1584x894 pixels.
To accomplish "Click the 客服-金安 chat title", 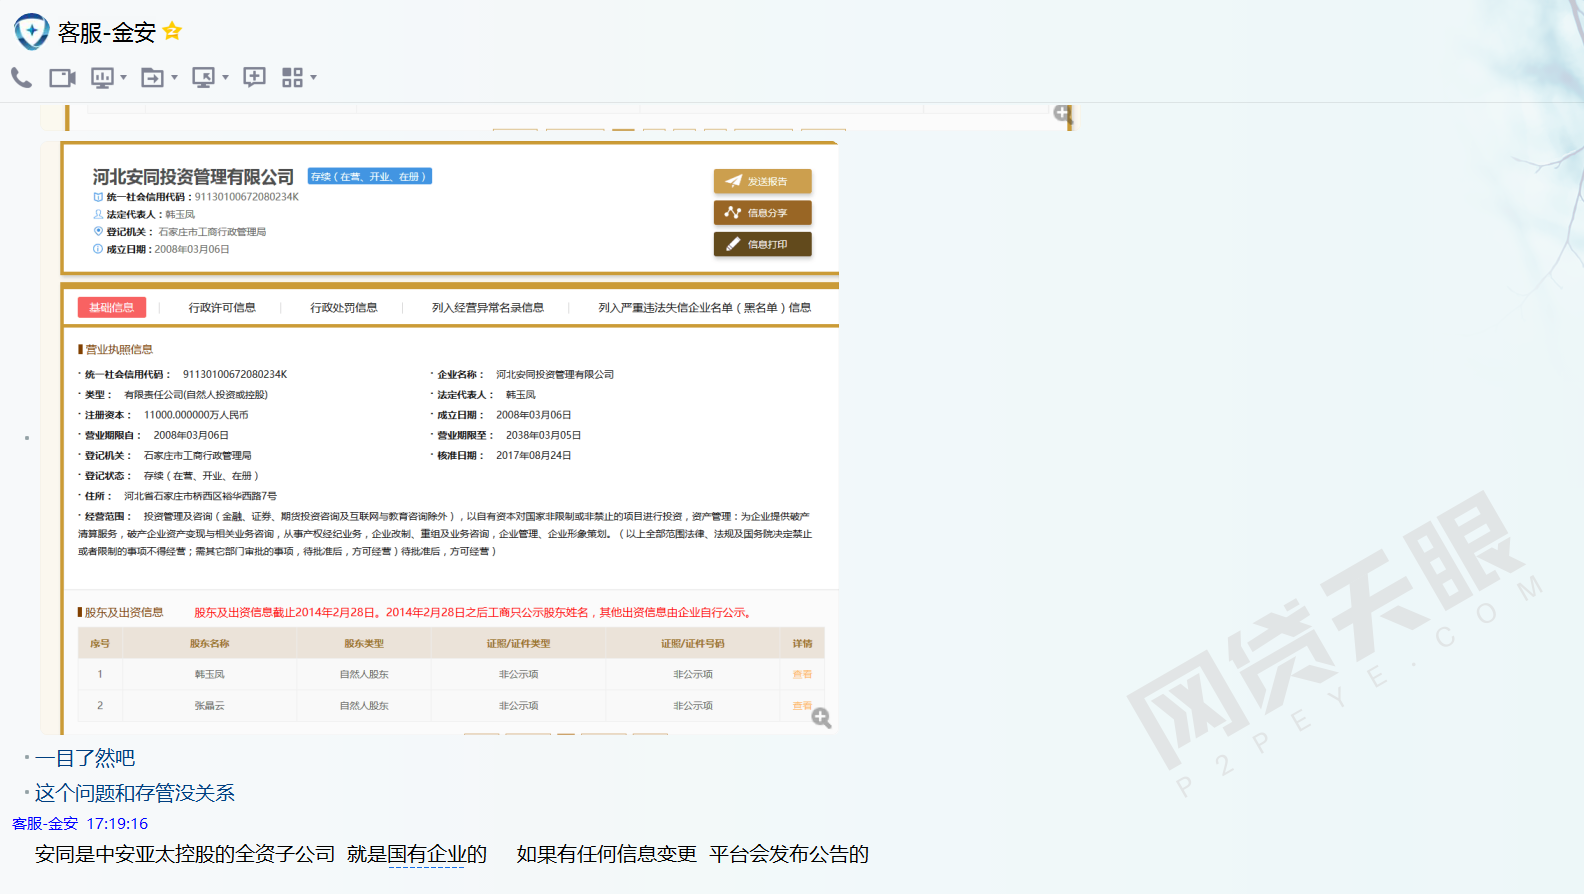I will [107, 33].
